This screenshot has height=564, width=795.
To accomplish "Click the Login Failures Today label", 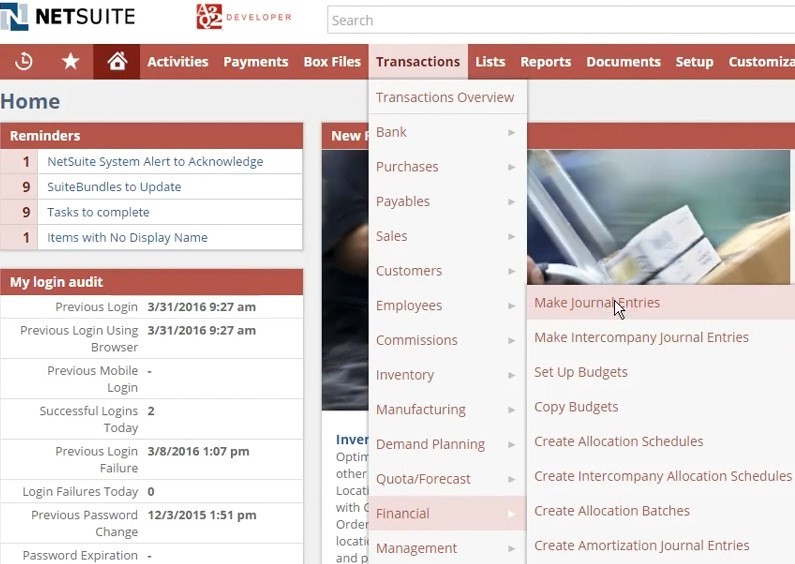I will 80,491.
